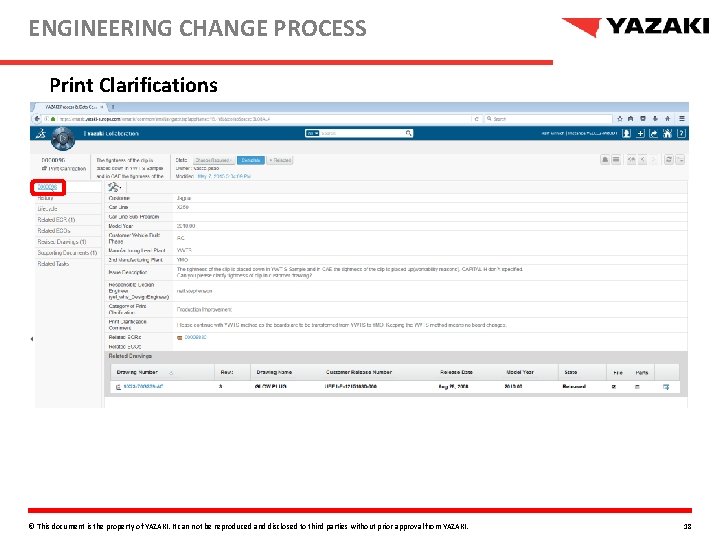Click the browser Search field
The width and height of the screenshot is (720, 540).
tap(549, 118)
